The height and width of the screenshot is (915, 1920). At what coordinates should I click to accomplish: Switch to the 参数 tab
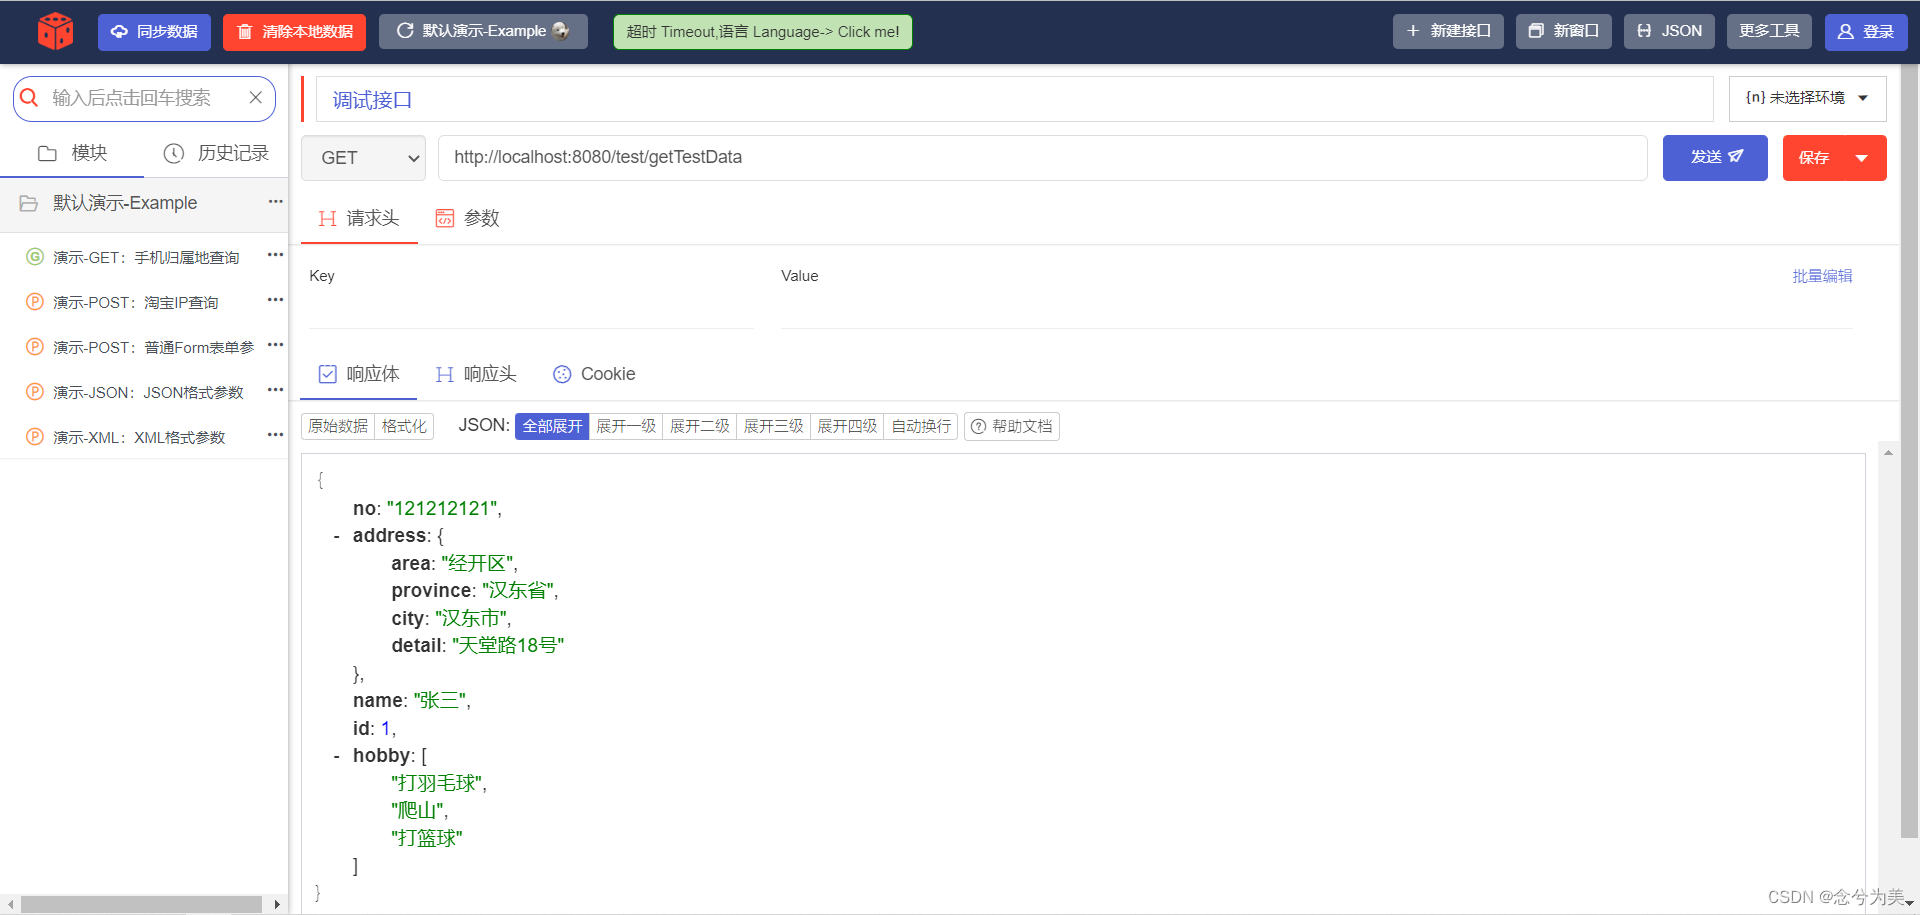click(467, 218)
